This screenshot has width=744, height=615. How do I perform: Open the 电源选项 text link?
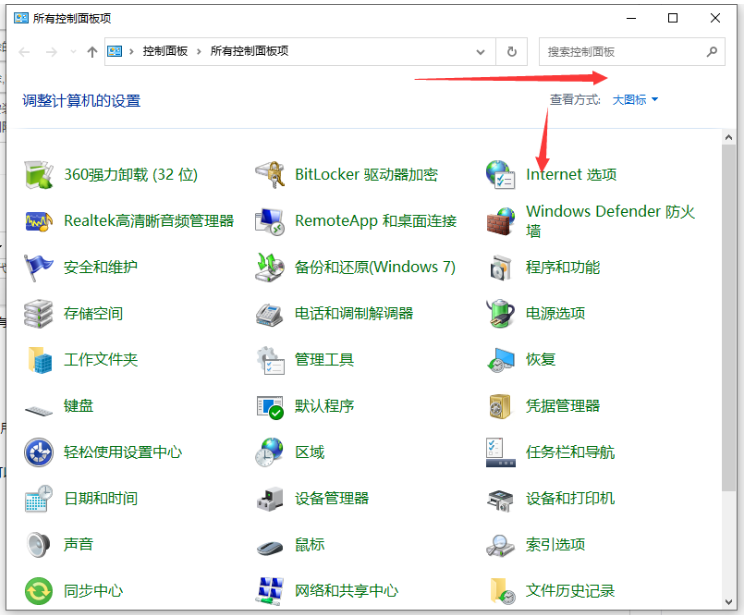coord(555,313)
